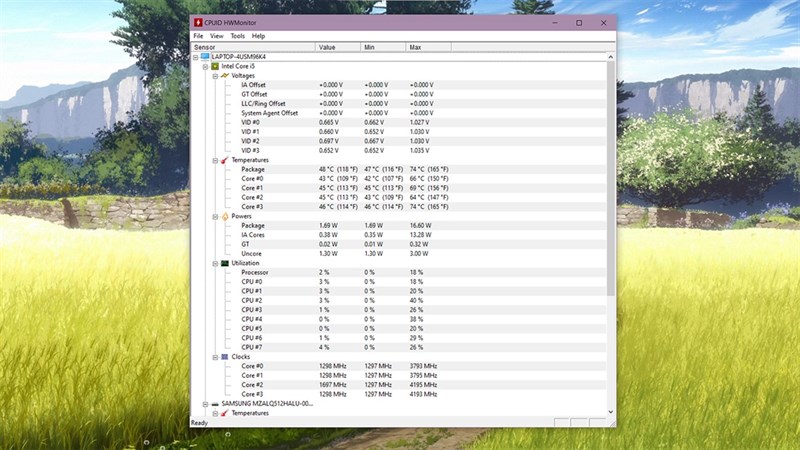Select the Package temperature row

tap(423, 169)
